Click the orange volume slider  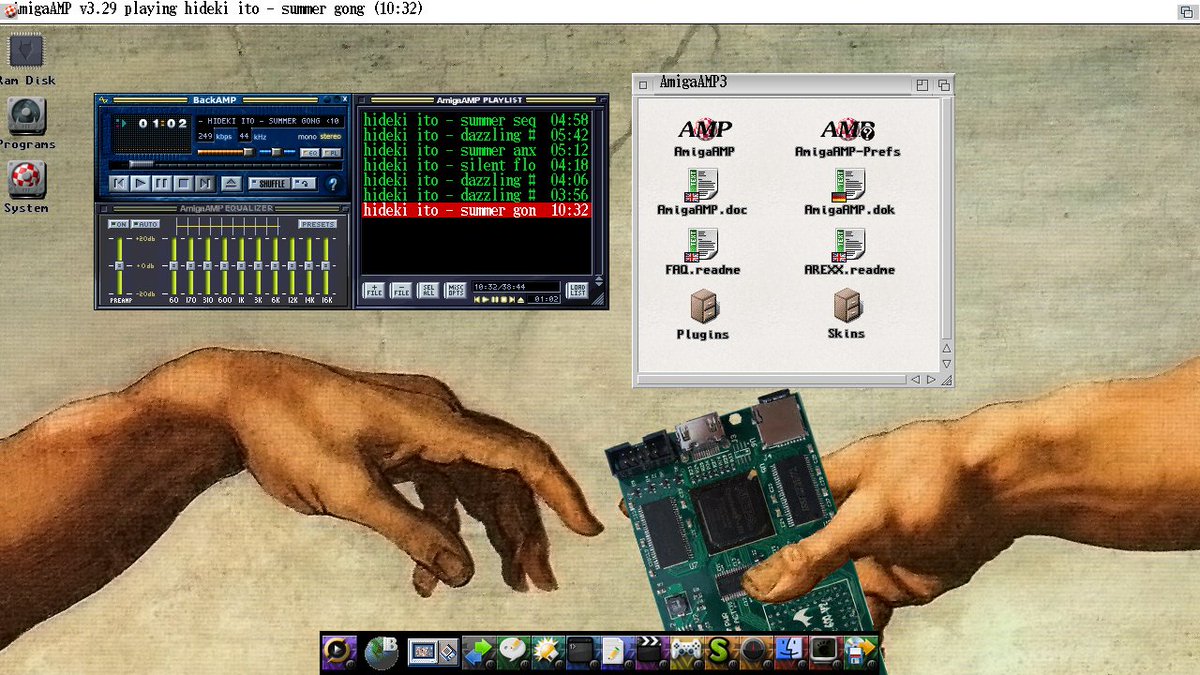[226, 152]
